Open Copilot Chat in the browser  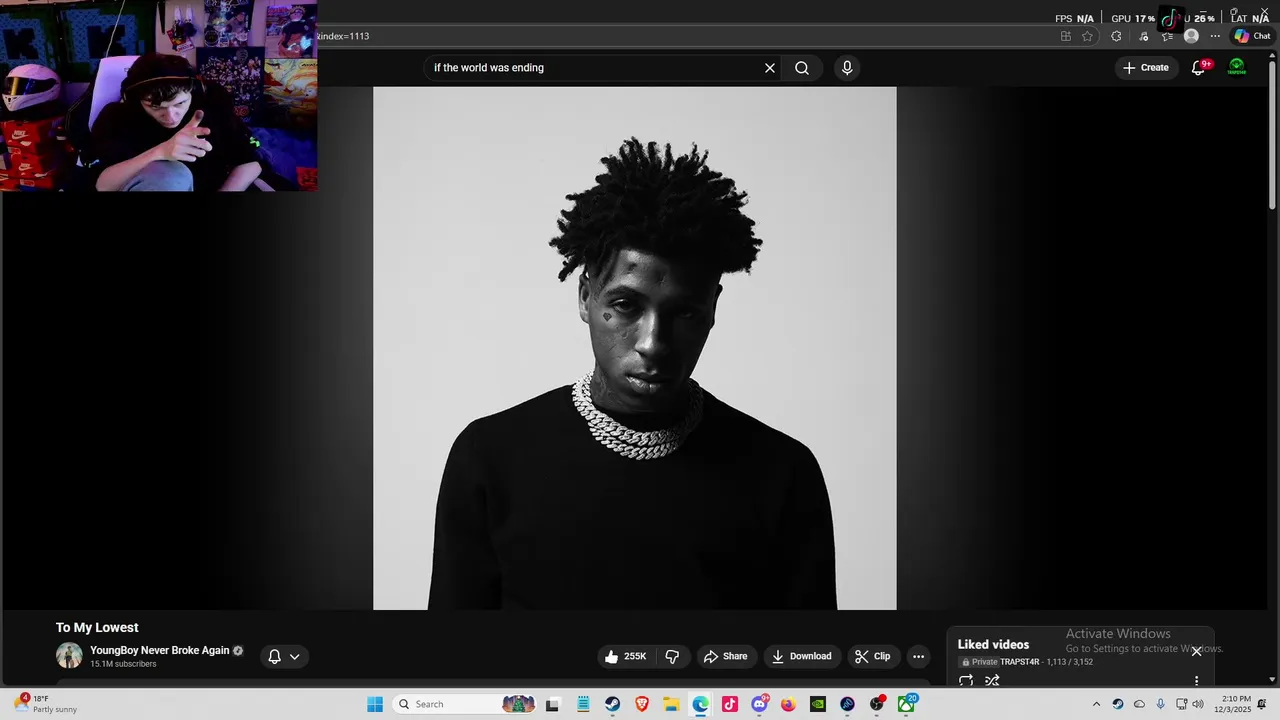click(1252, 36)
